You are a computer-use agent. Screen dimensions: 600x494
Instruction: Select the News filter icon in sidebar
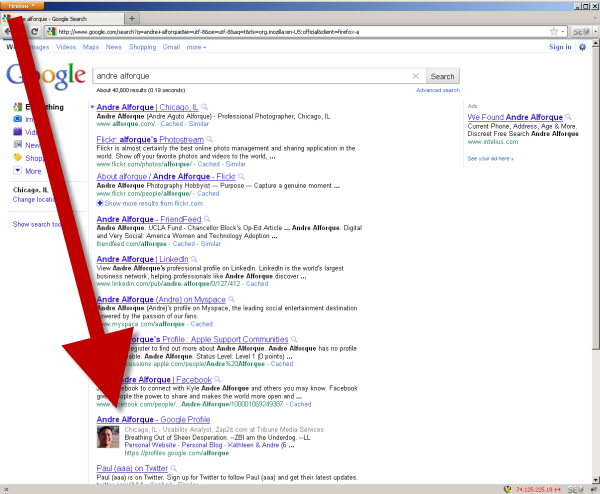pos(18,144)
